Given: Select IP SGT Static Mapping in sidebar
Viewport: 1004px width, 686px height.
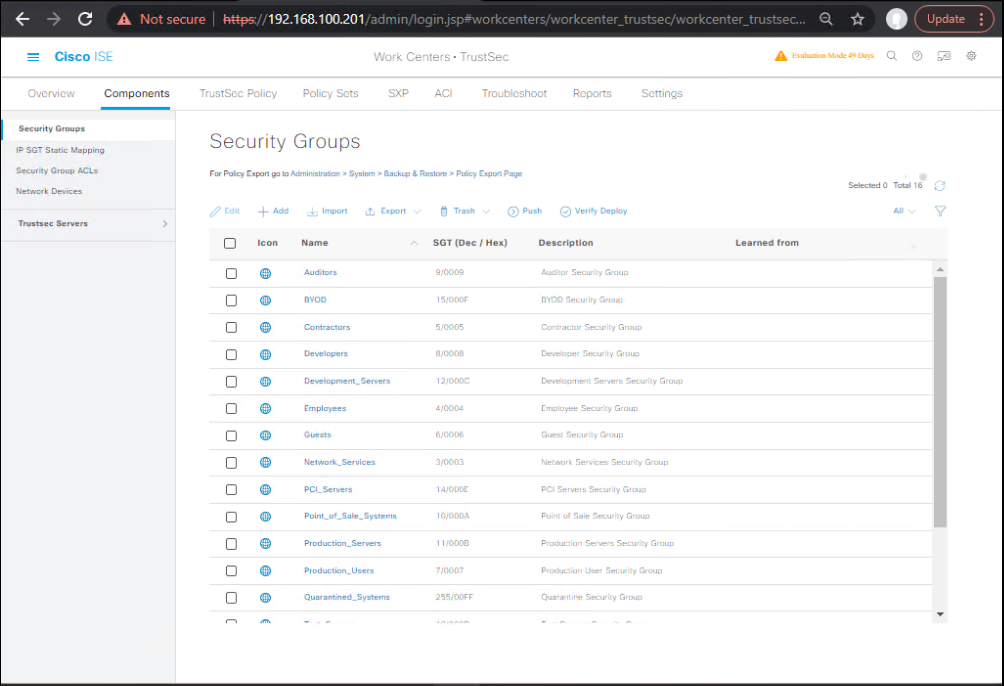Looking at the screenshot, I should [x=60, y=151].
